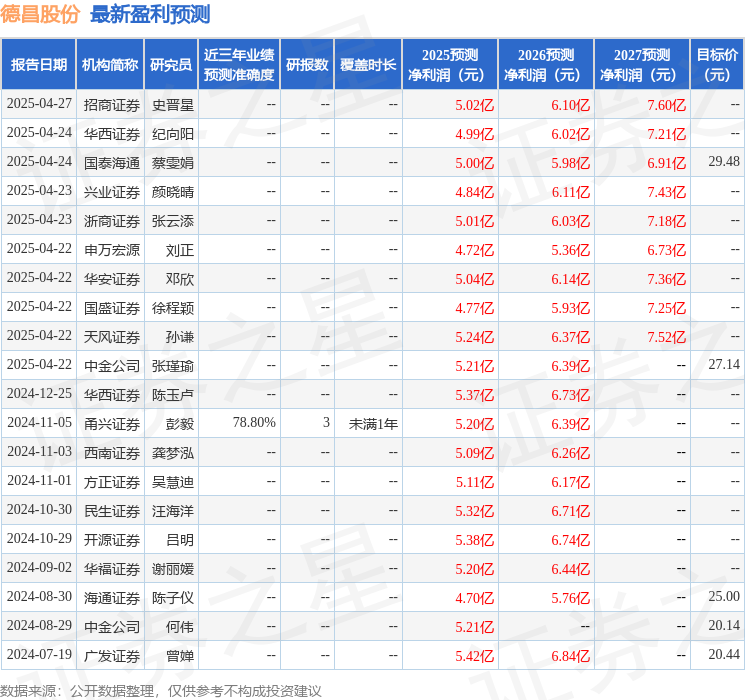Click the 德昌股份 title text
Image resolution: width=745 pixels, height=700 pixels.
[40, 14]
